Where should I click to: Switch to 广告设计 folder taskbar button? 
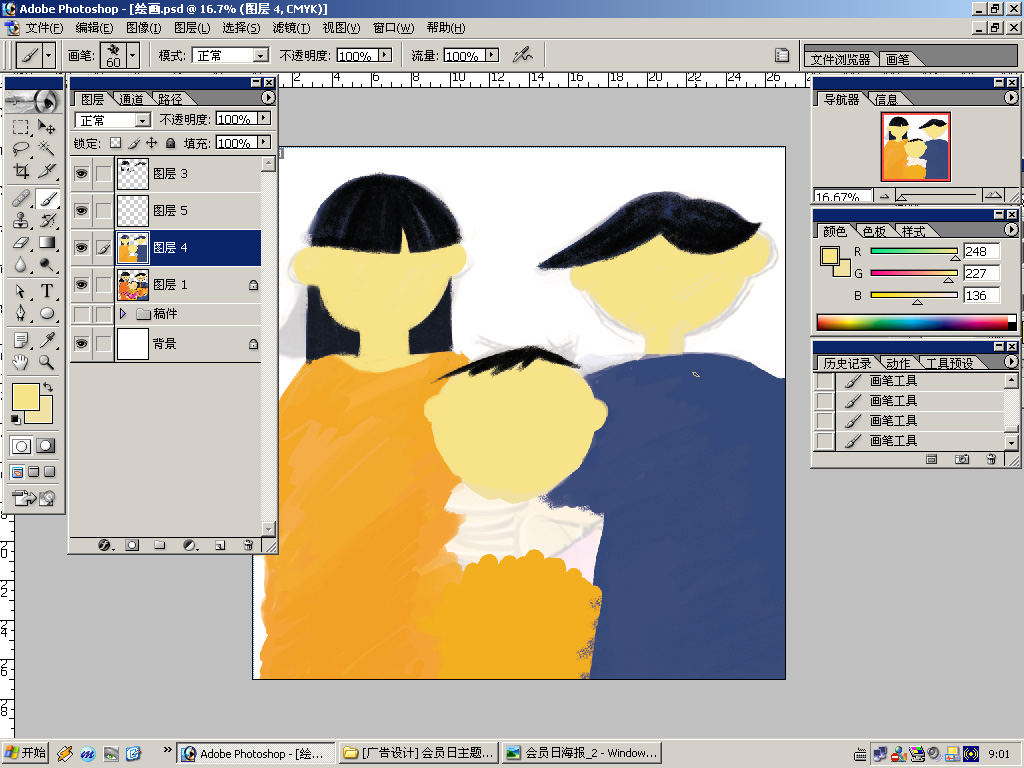click(419, 753)
